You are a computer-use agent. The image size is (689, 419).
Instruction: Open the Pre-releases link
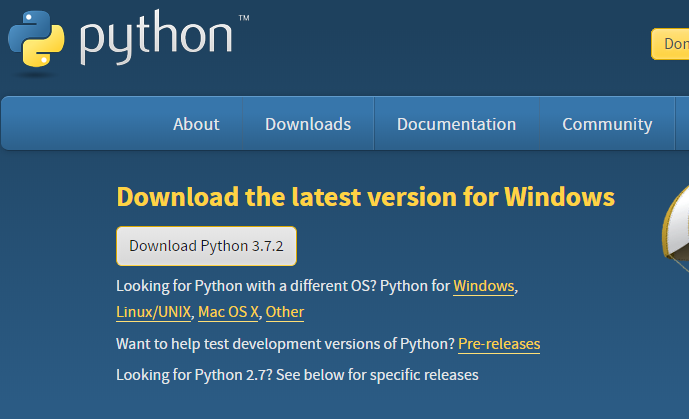tap(499, 344)
